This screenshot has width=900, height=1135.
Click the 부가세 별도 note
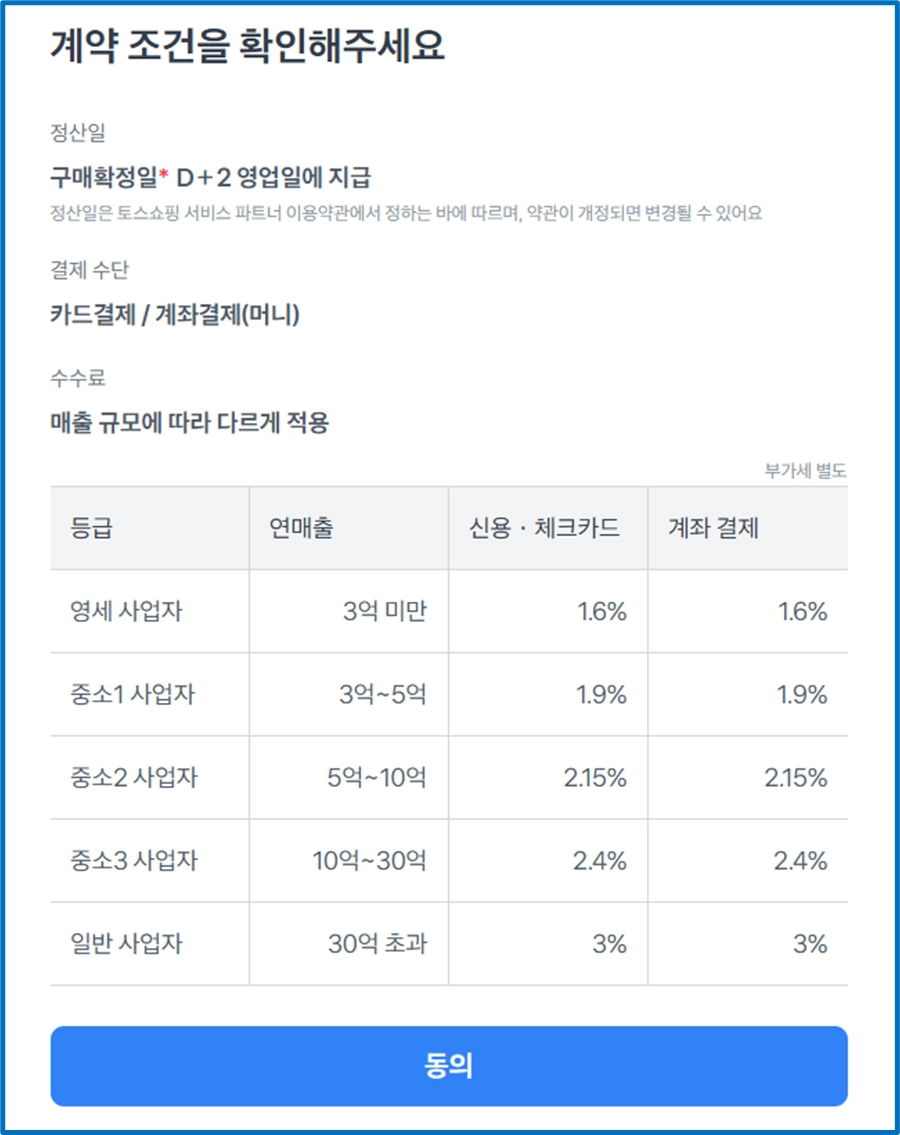point(805,471)
